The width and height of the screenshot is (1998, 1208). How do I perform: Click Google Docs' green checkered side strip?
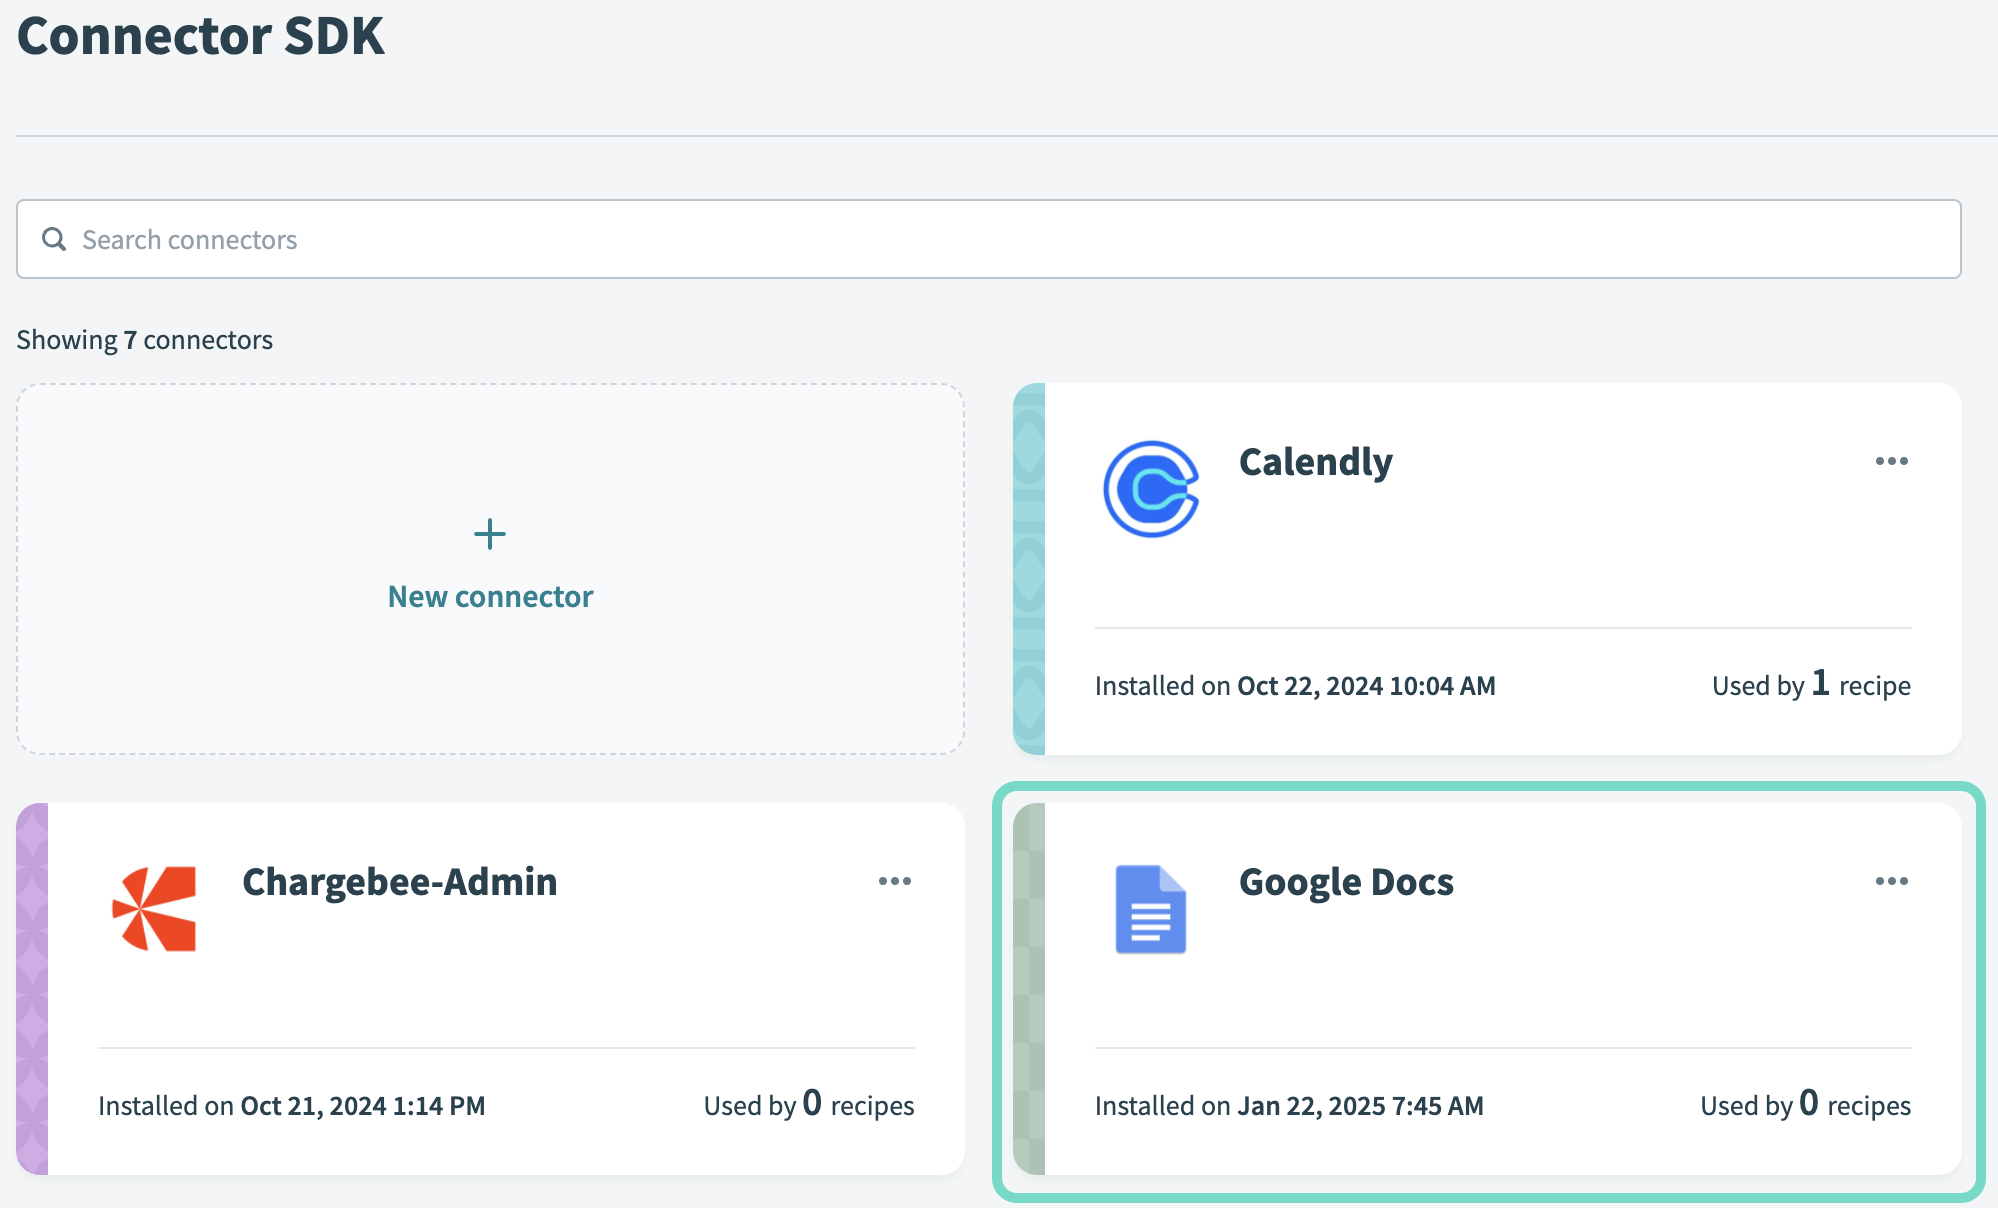pos(1029,988)
